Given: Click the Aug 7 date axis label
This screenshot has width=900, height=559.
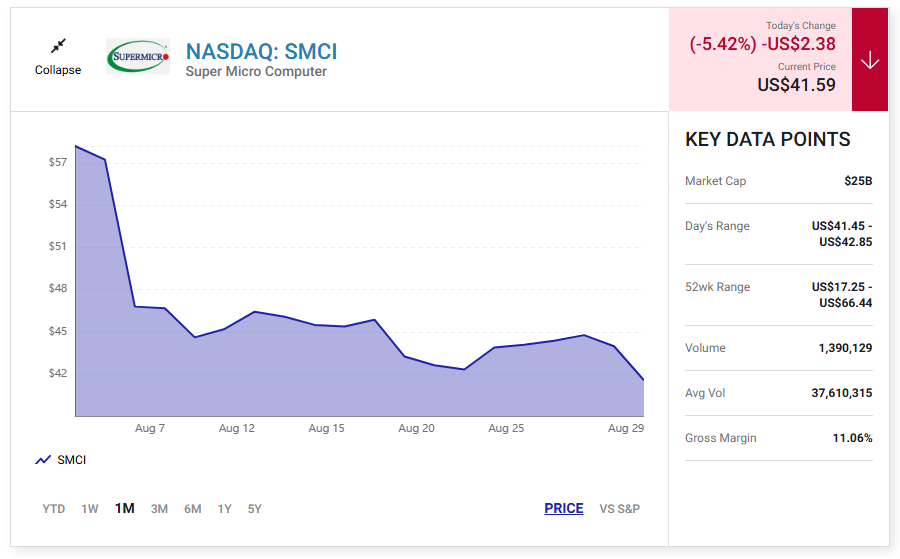Looking at the screenshot, I should coord(150,428).
